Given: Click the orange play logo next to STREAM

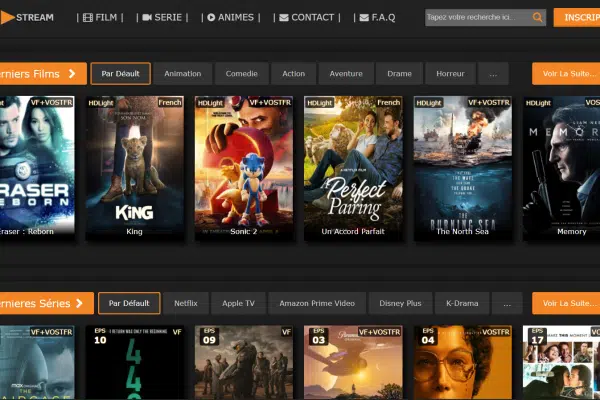Looking at the screenshot, I should click(x=7, y=17).
